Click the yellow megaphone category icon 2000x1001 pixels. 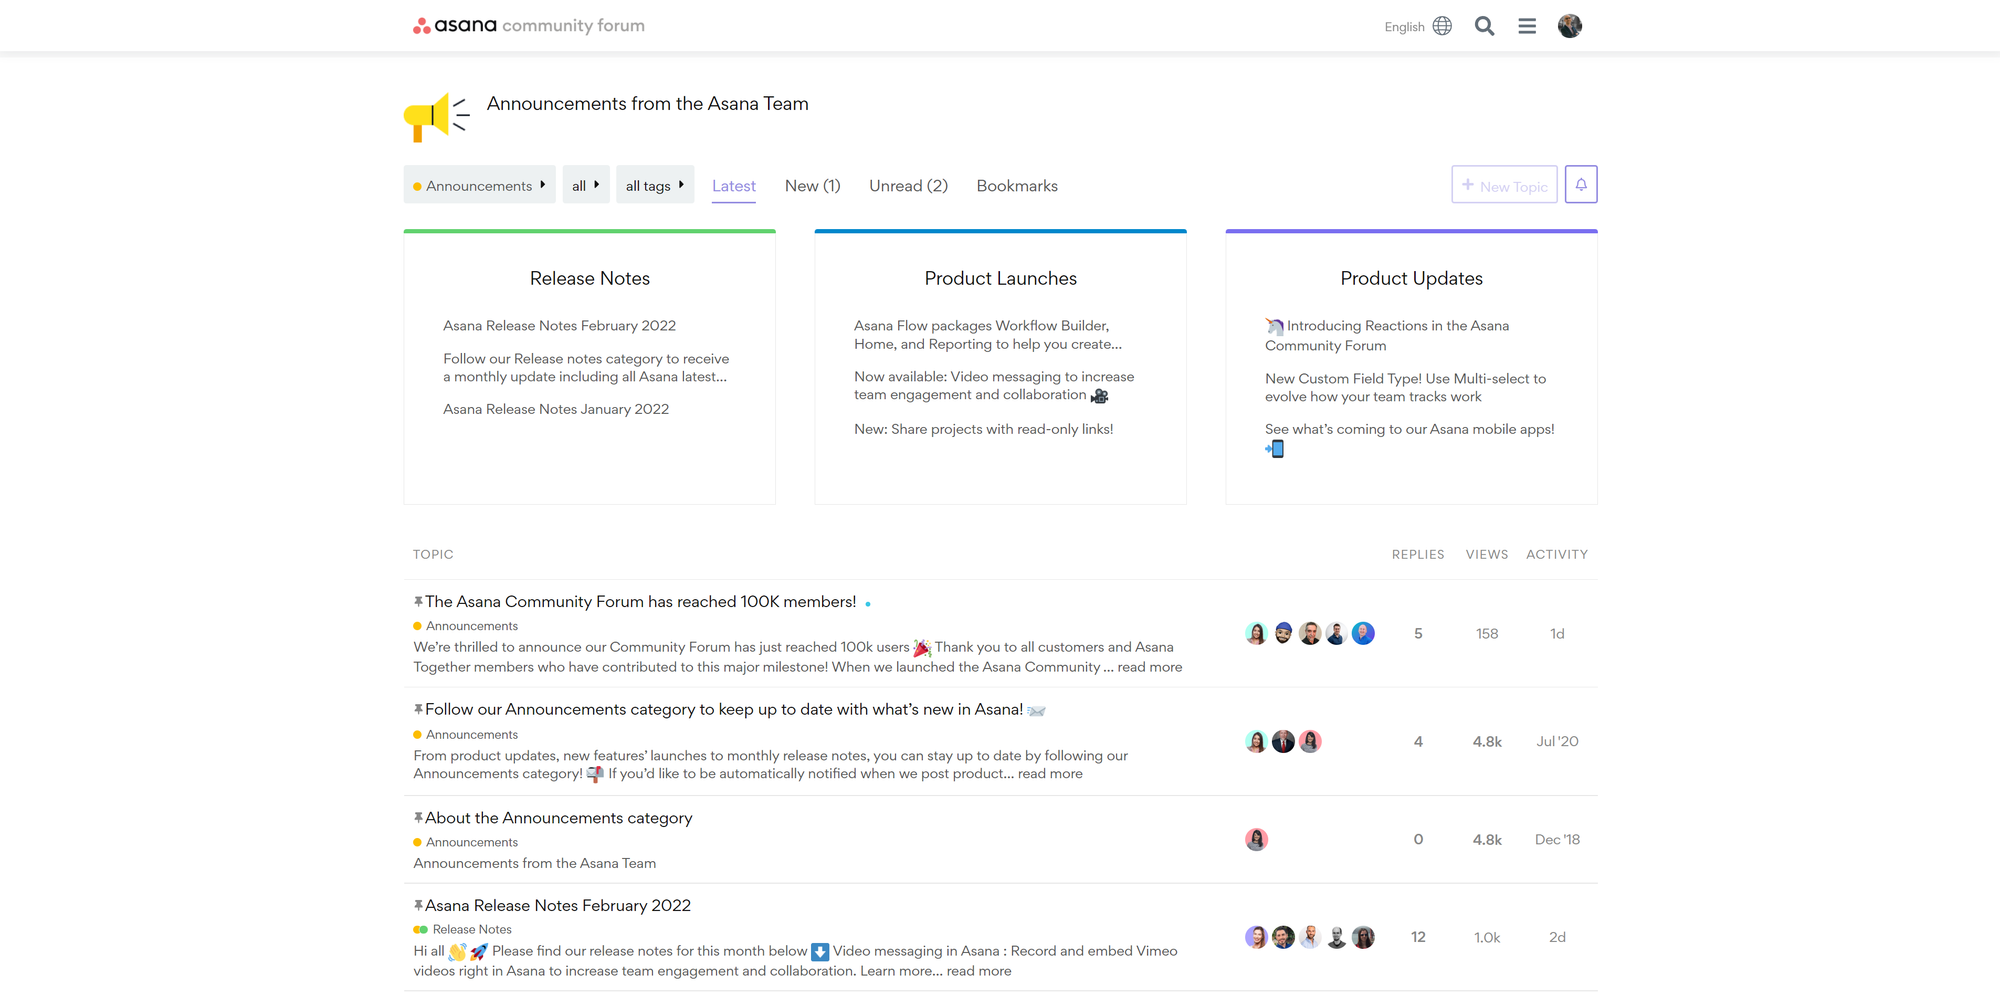pyautogui.click(x=436, y=118)
